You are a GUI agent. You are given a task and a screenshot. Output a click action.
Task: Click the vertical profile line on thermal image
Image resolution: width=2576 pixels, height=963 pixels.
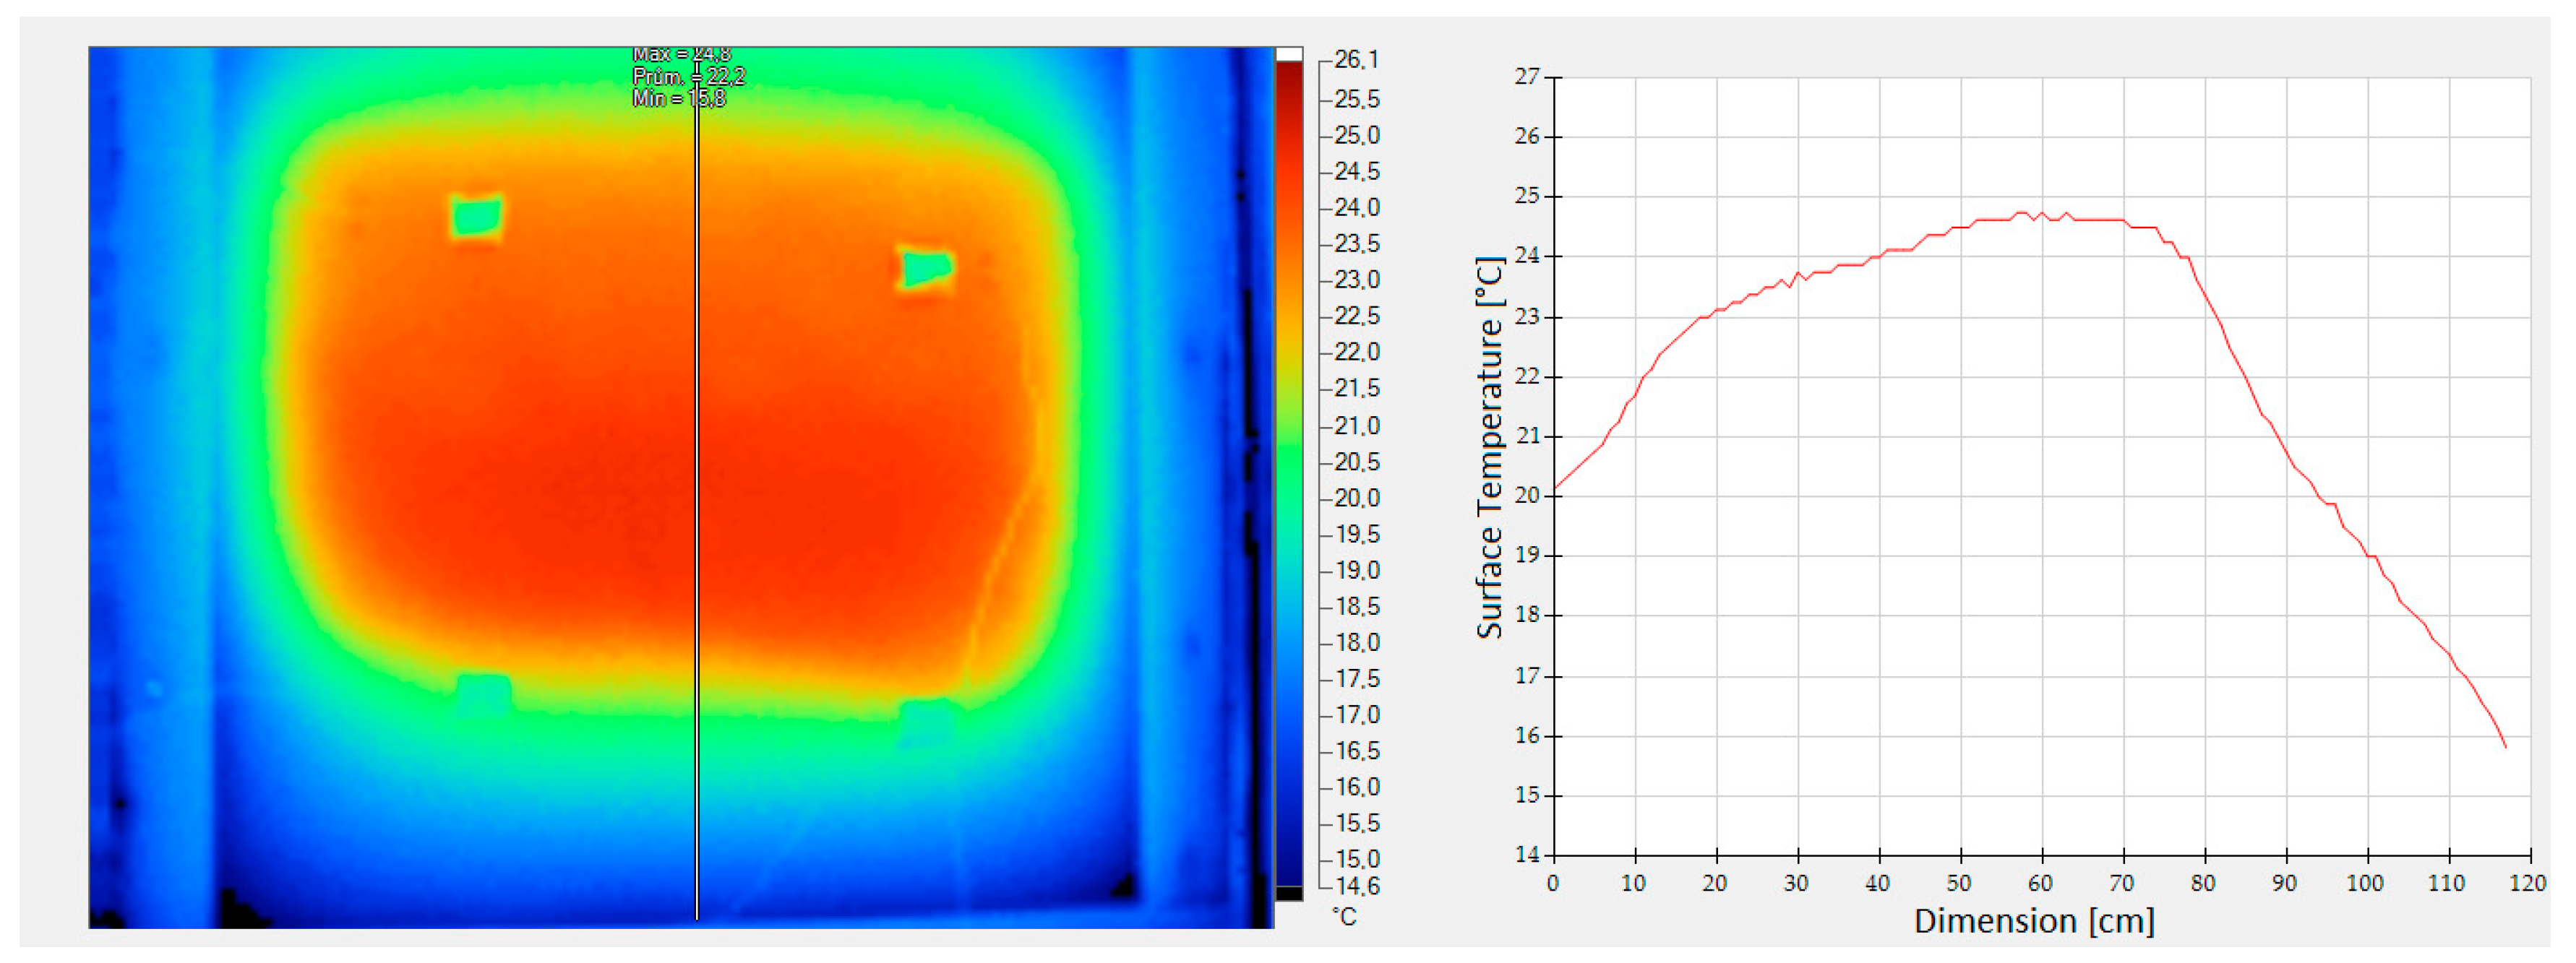697,500
